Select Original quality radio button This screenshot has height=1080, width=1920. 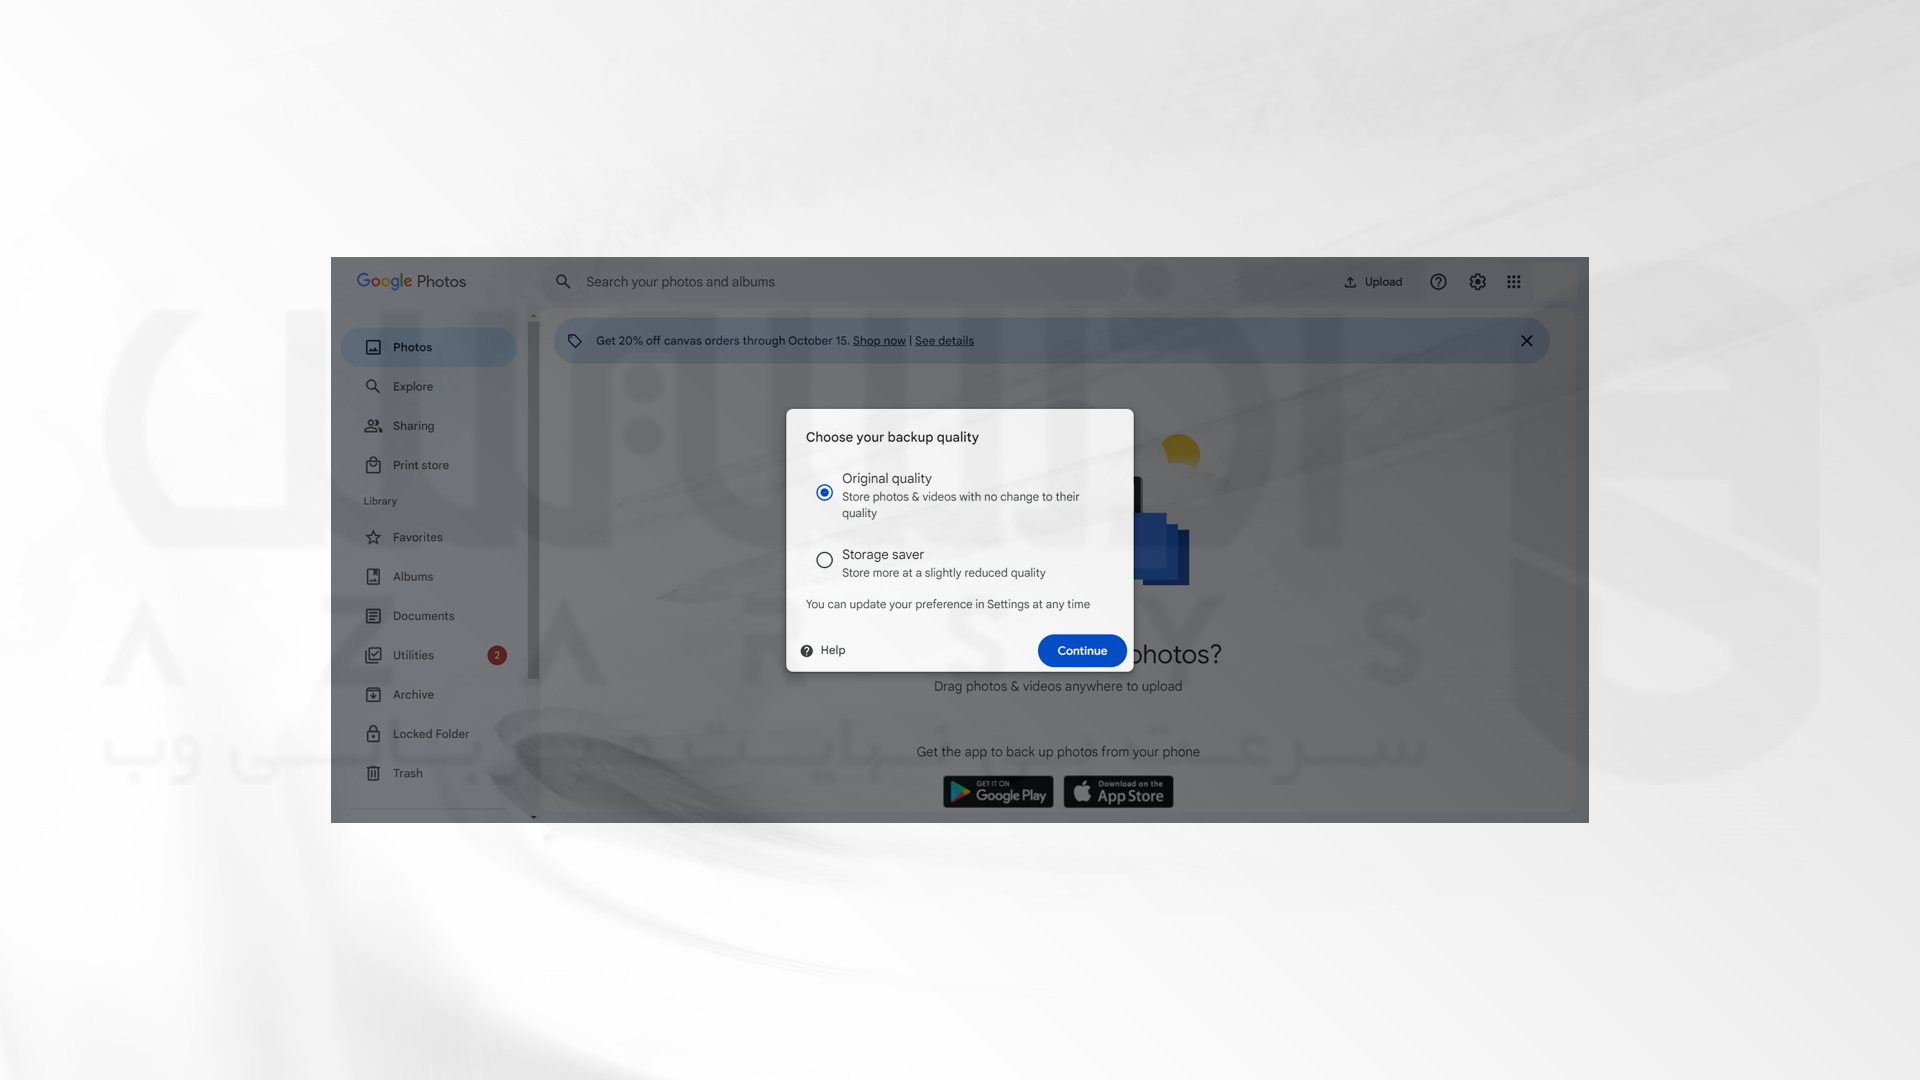(824, 493)
